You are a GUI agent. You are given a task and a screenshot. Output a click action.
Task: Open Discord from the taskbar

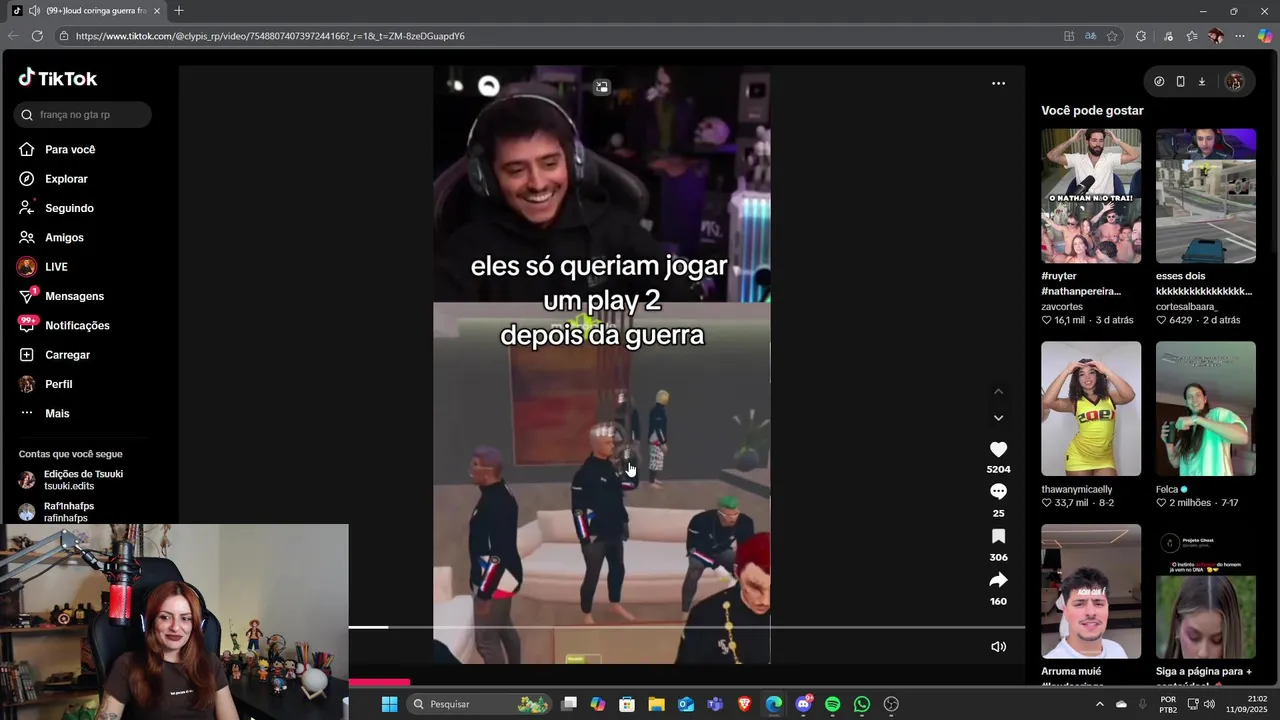(804, 704)
